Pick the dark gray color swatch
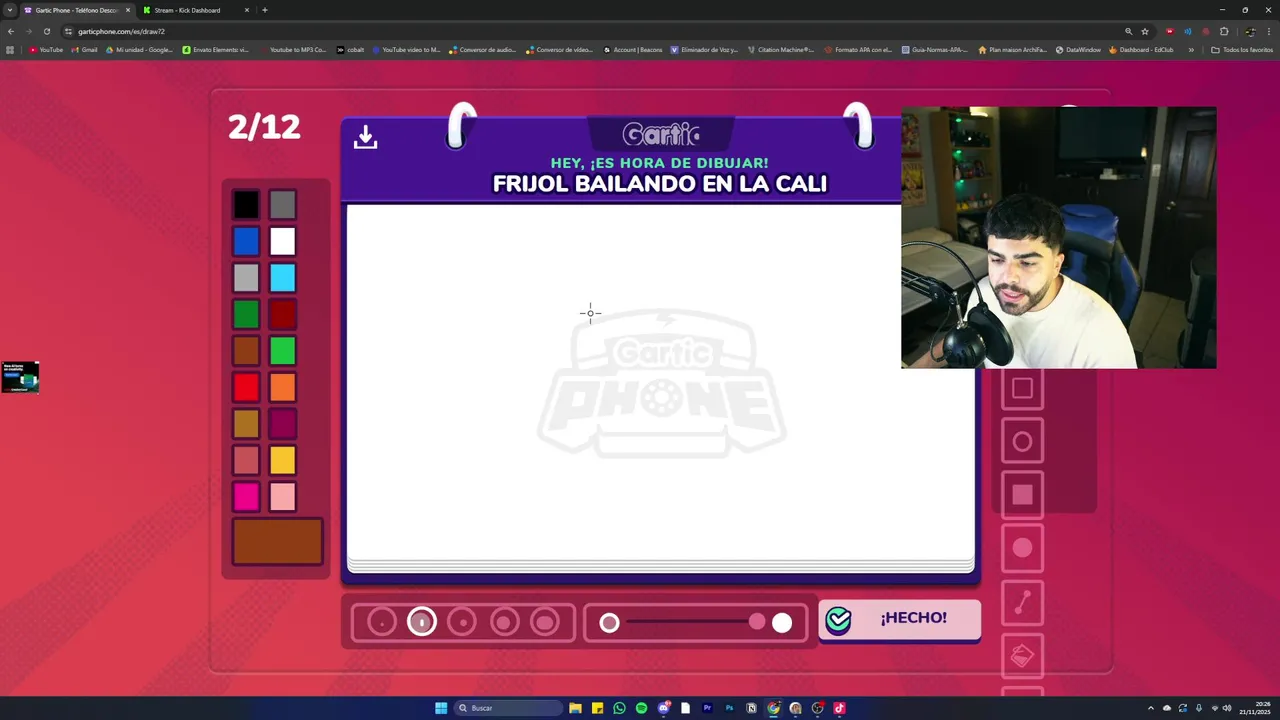1280x720 pixels. pyautogui.click(x=283, y=205)
